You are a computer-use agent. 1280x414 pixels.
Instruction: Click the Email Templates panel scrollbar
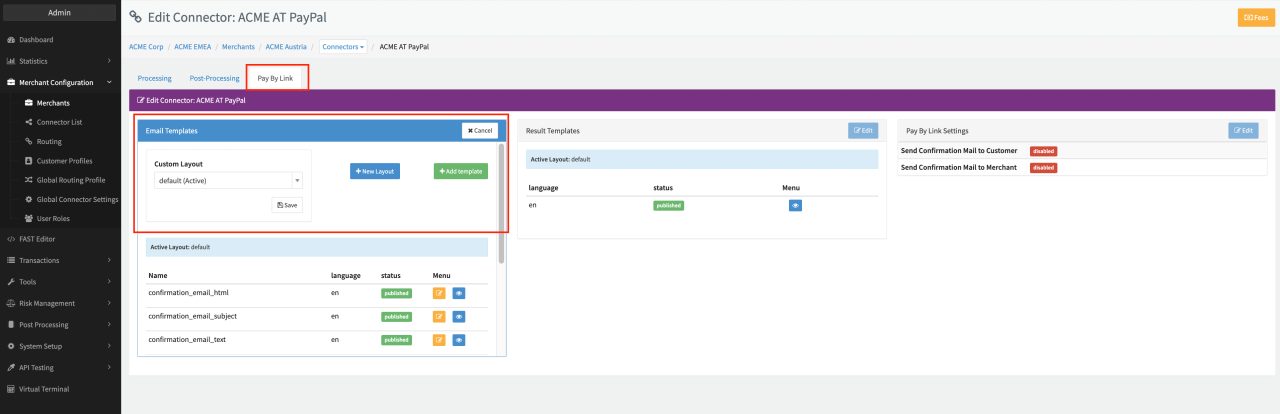coord(501,200)
